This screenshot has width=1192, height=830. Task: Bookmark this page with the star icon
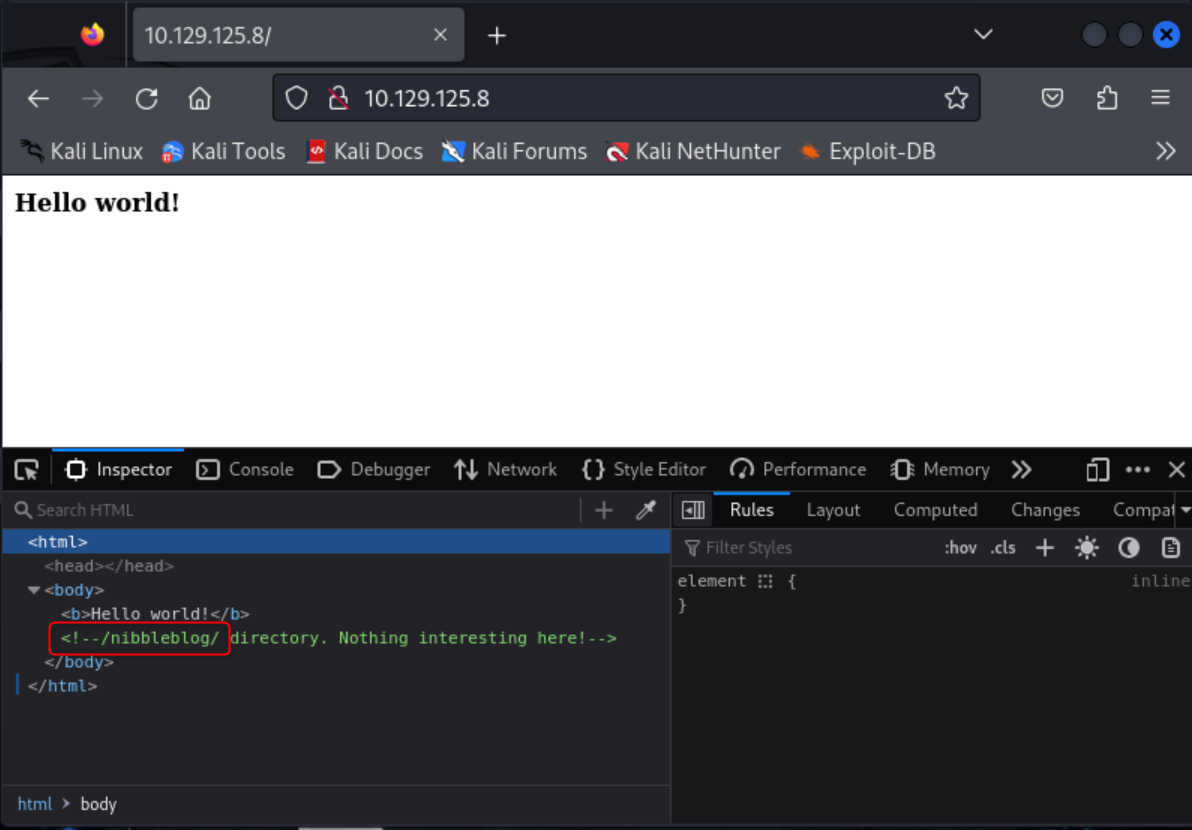(x=956, y=98)
